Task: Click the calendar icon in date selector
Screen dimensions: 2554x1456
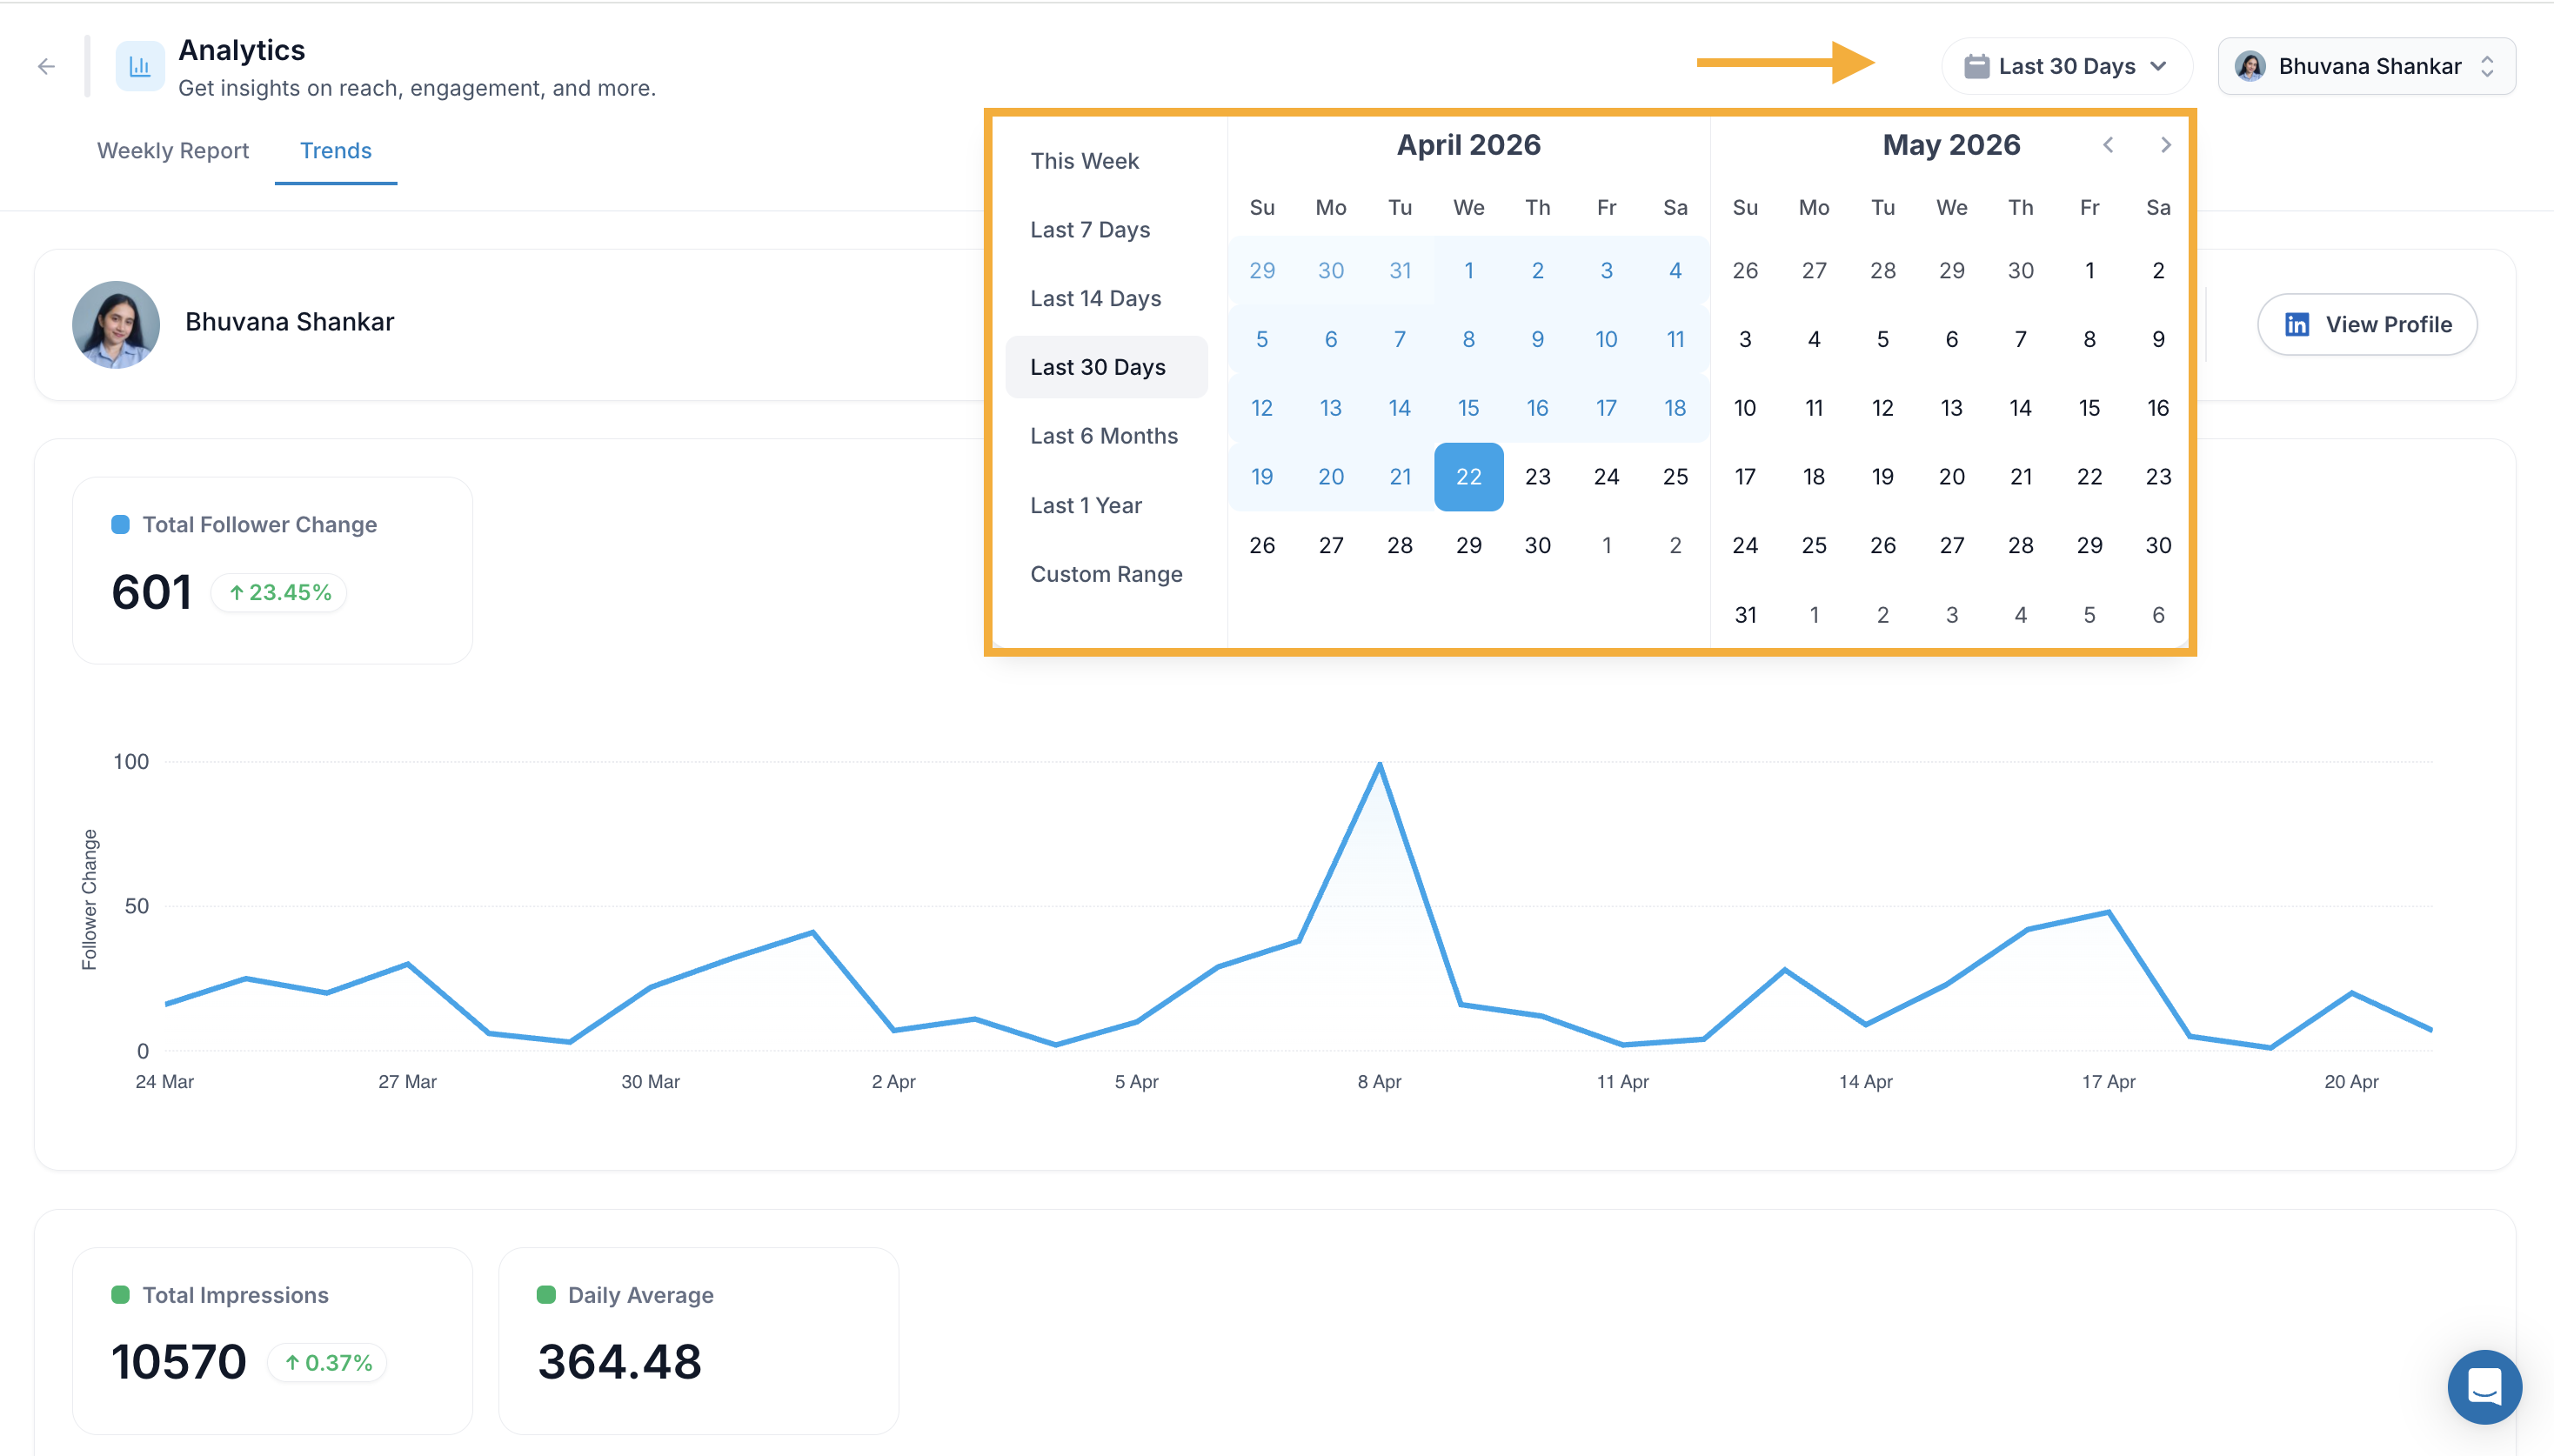Action: click(1976, 66)
